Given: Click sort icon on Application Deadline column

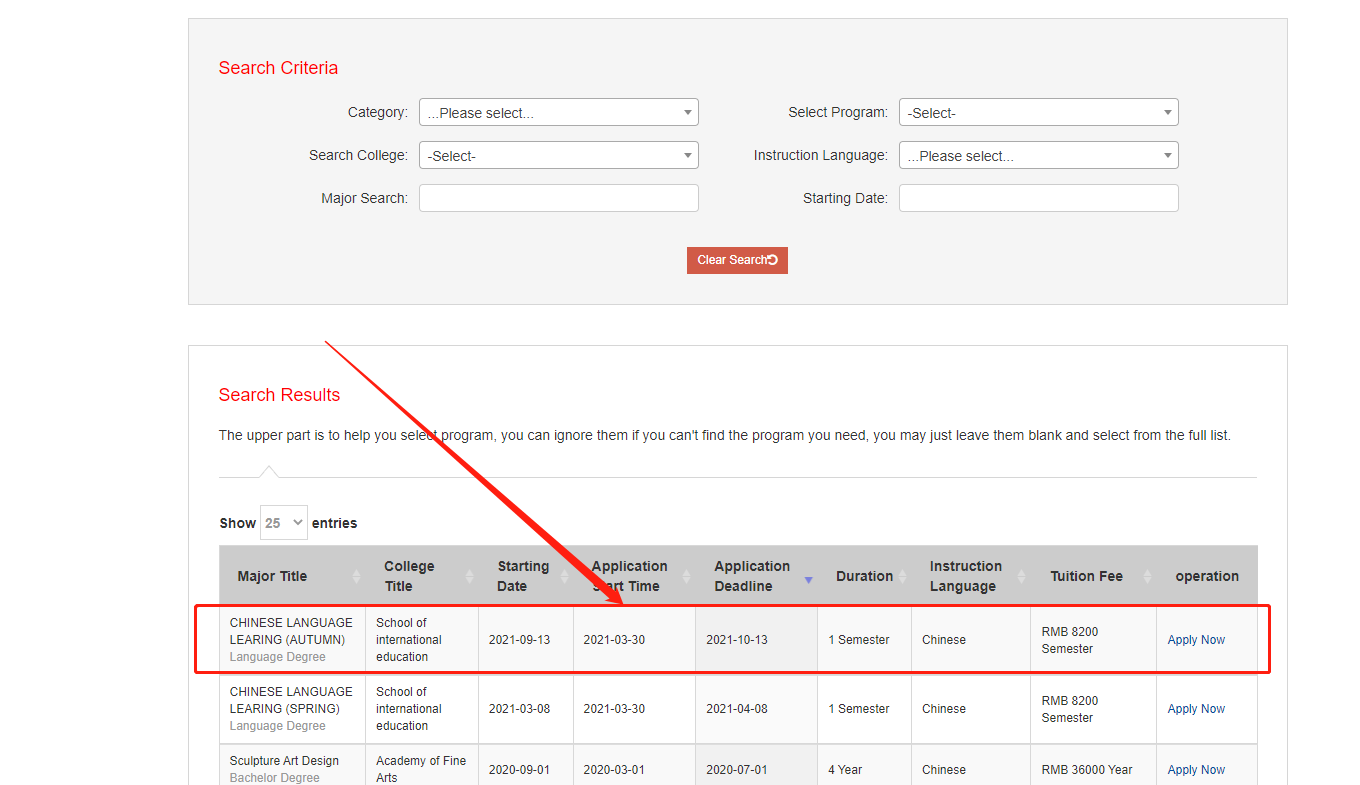Looking at the screenshot, I should [808, 580].
